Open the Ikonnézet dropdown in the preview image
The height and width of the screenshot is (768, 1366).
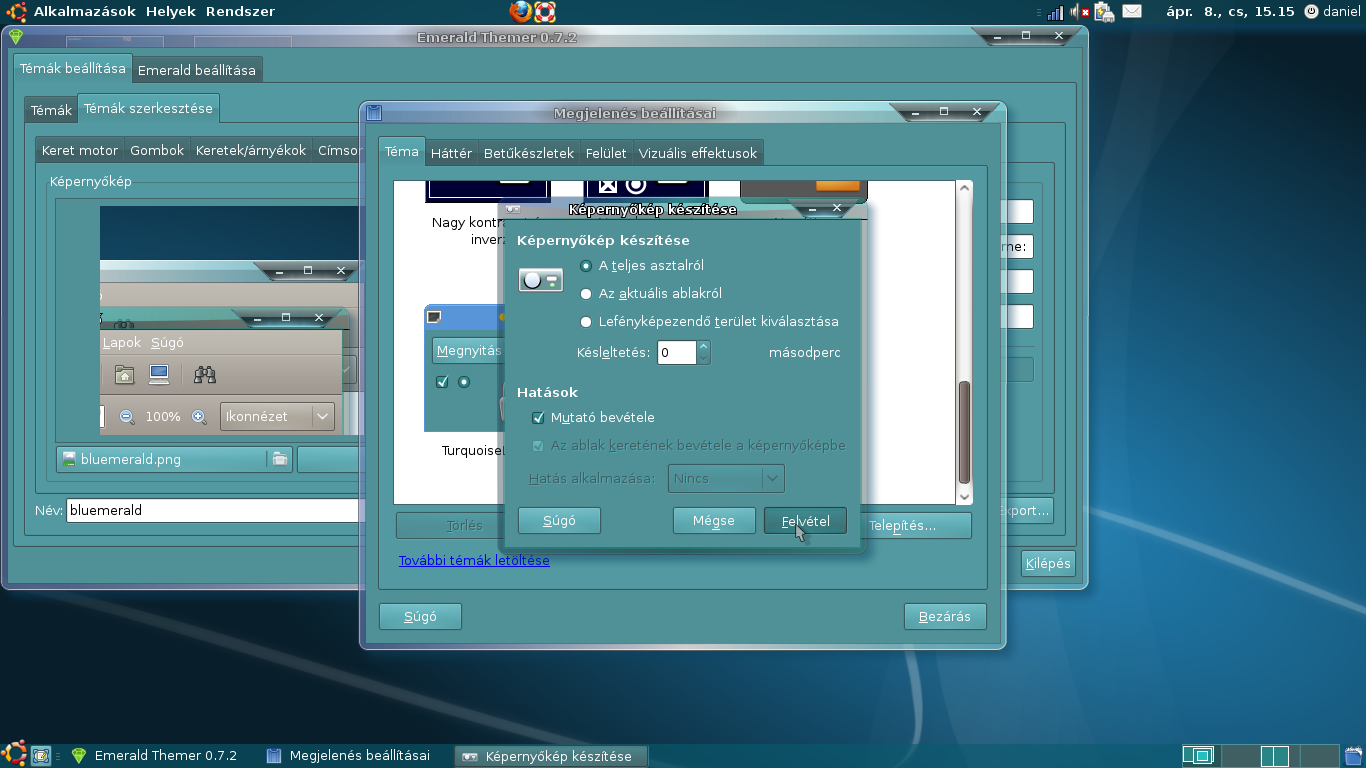(277, 416)
